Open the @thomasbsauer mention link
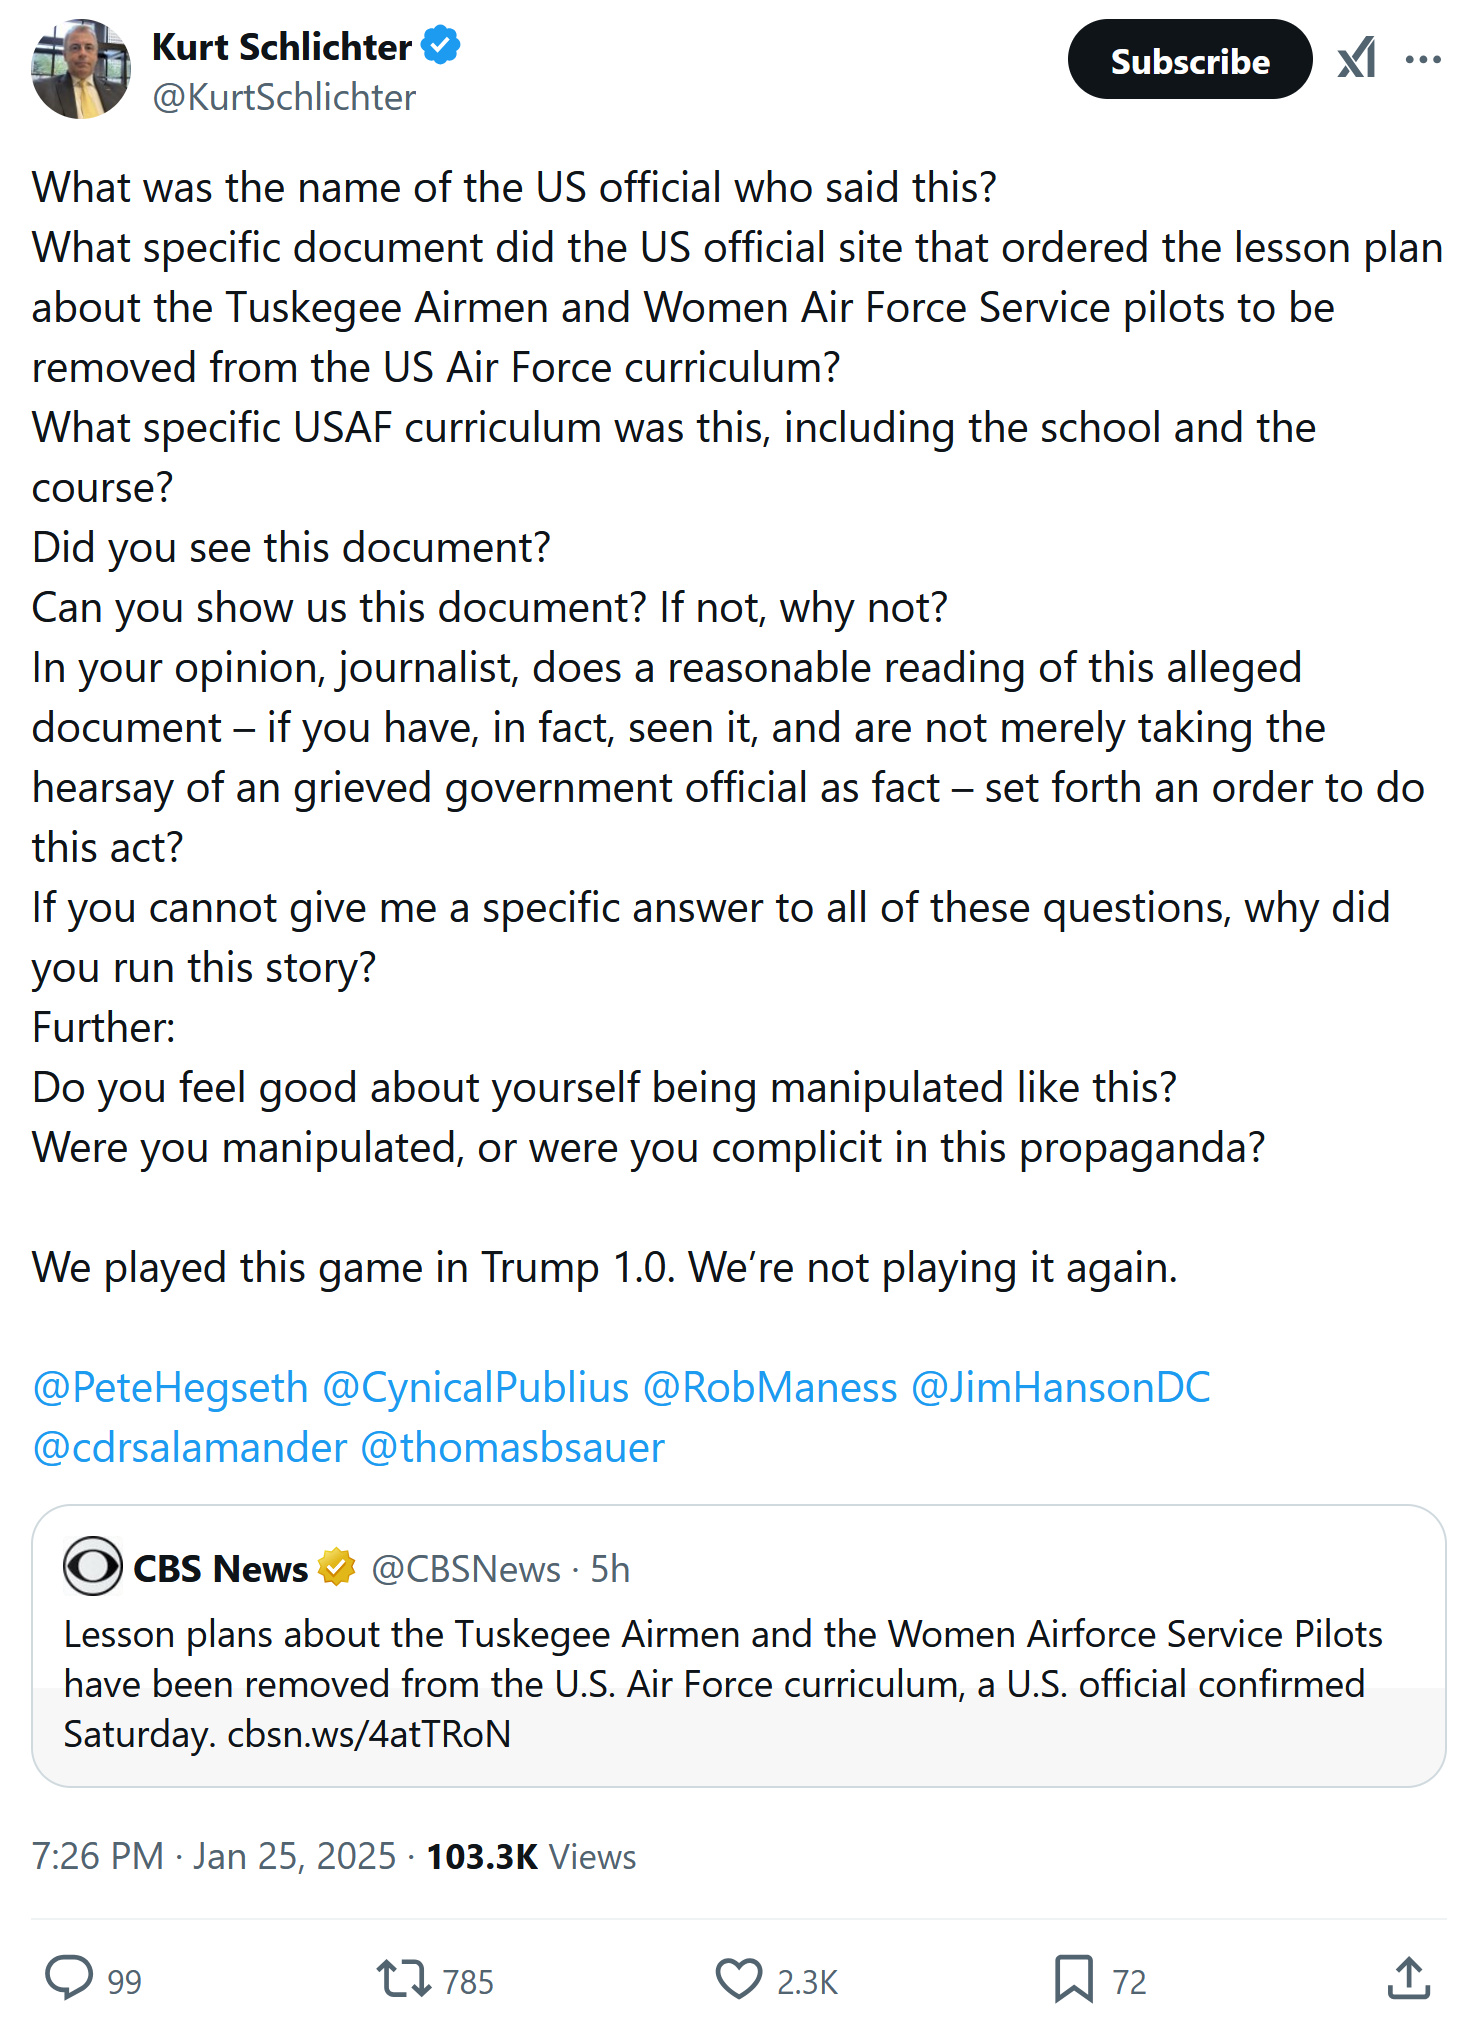 [512, 1448]
